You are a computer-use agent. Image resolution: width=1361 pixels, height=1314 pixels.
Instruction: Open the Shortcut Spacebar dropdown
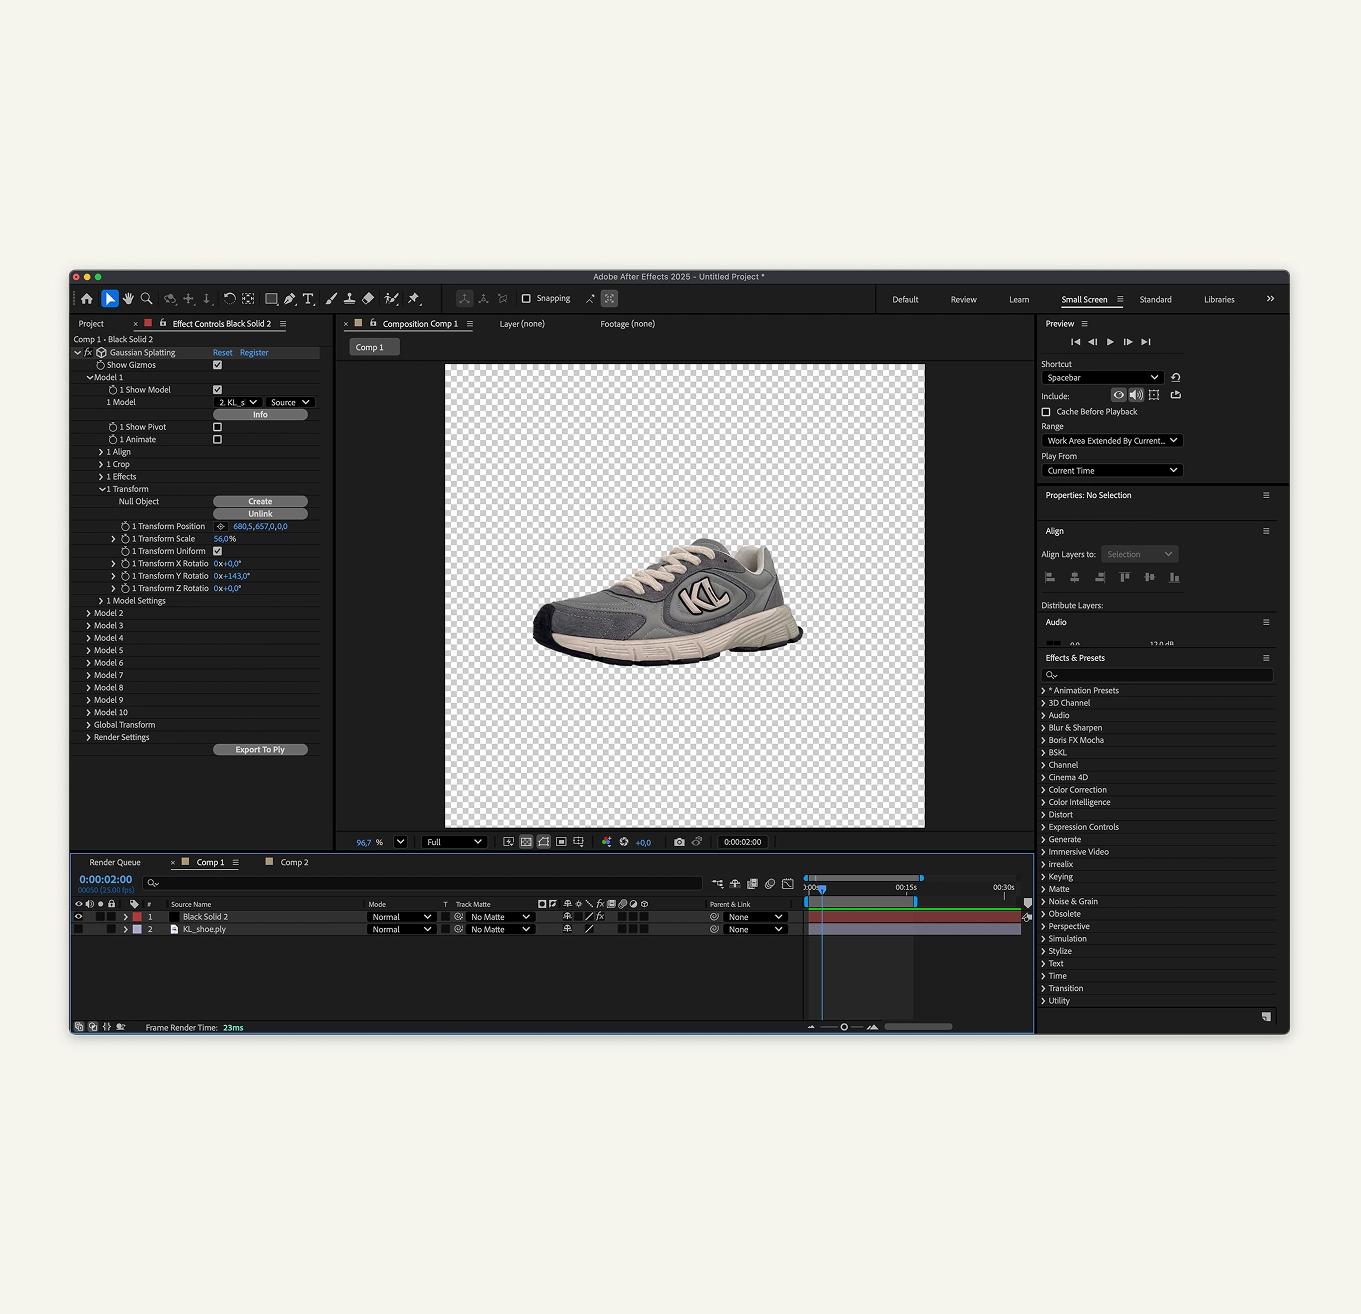point(1102,378)
